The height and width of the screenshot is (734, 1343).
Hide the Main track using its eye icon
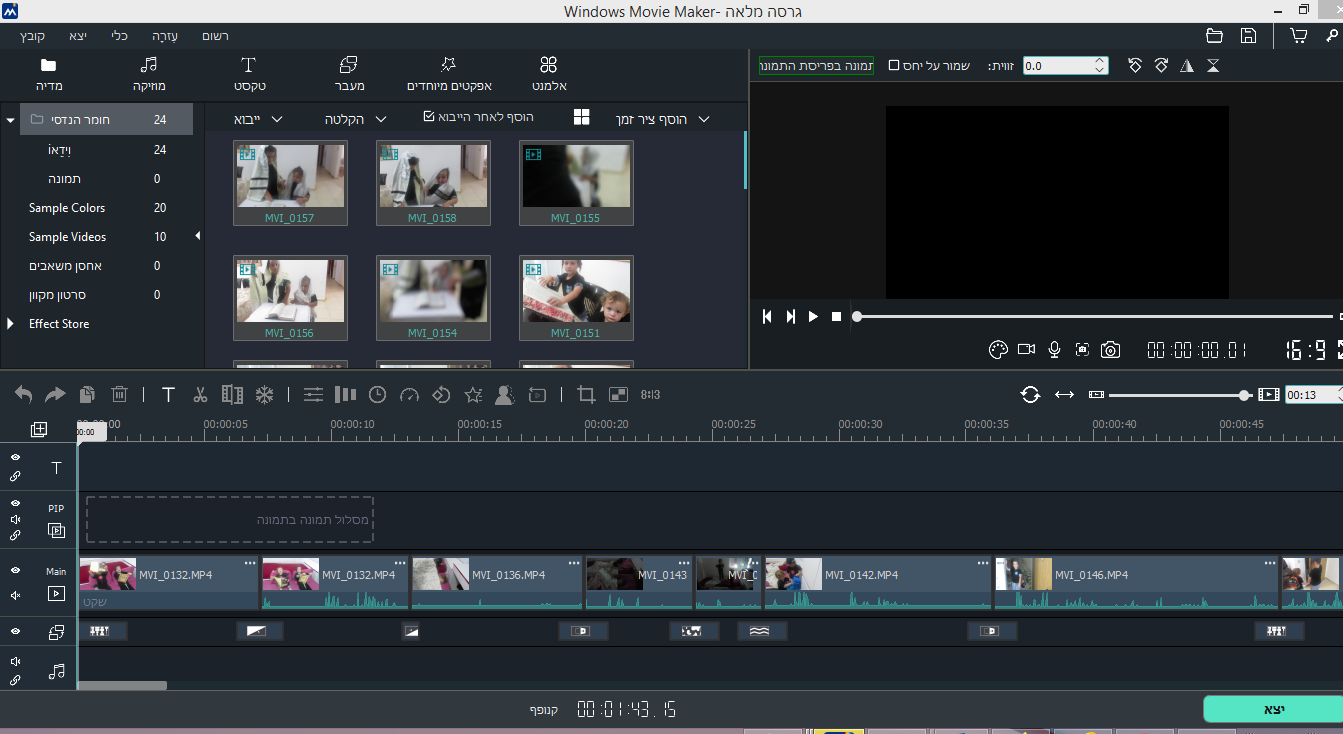16,570
